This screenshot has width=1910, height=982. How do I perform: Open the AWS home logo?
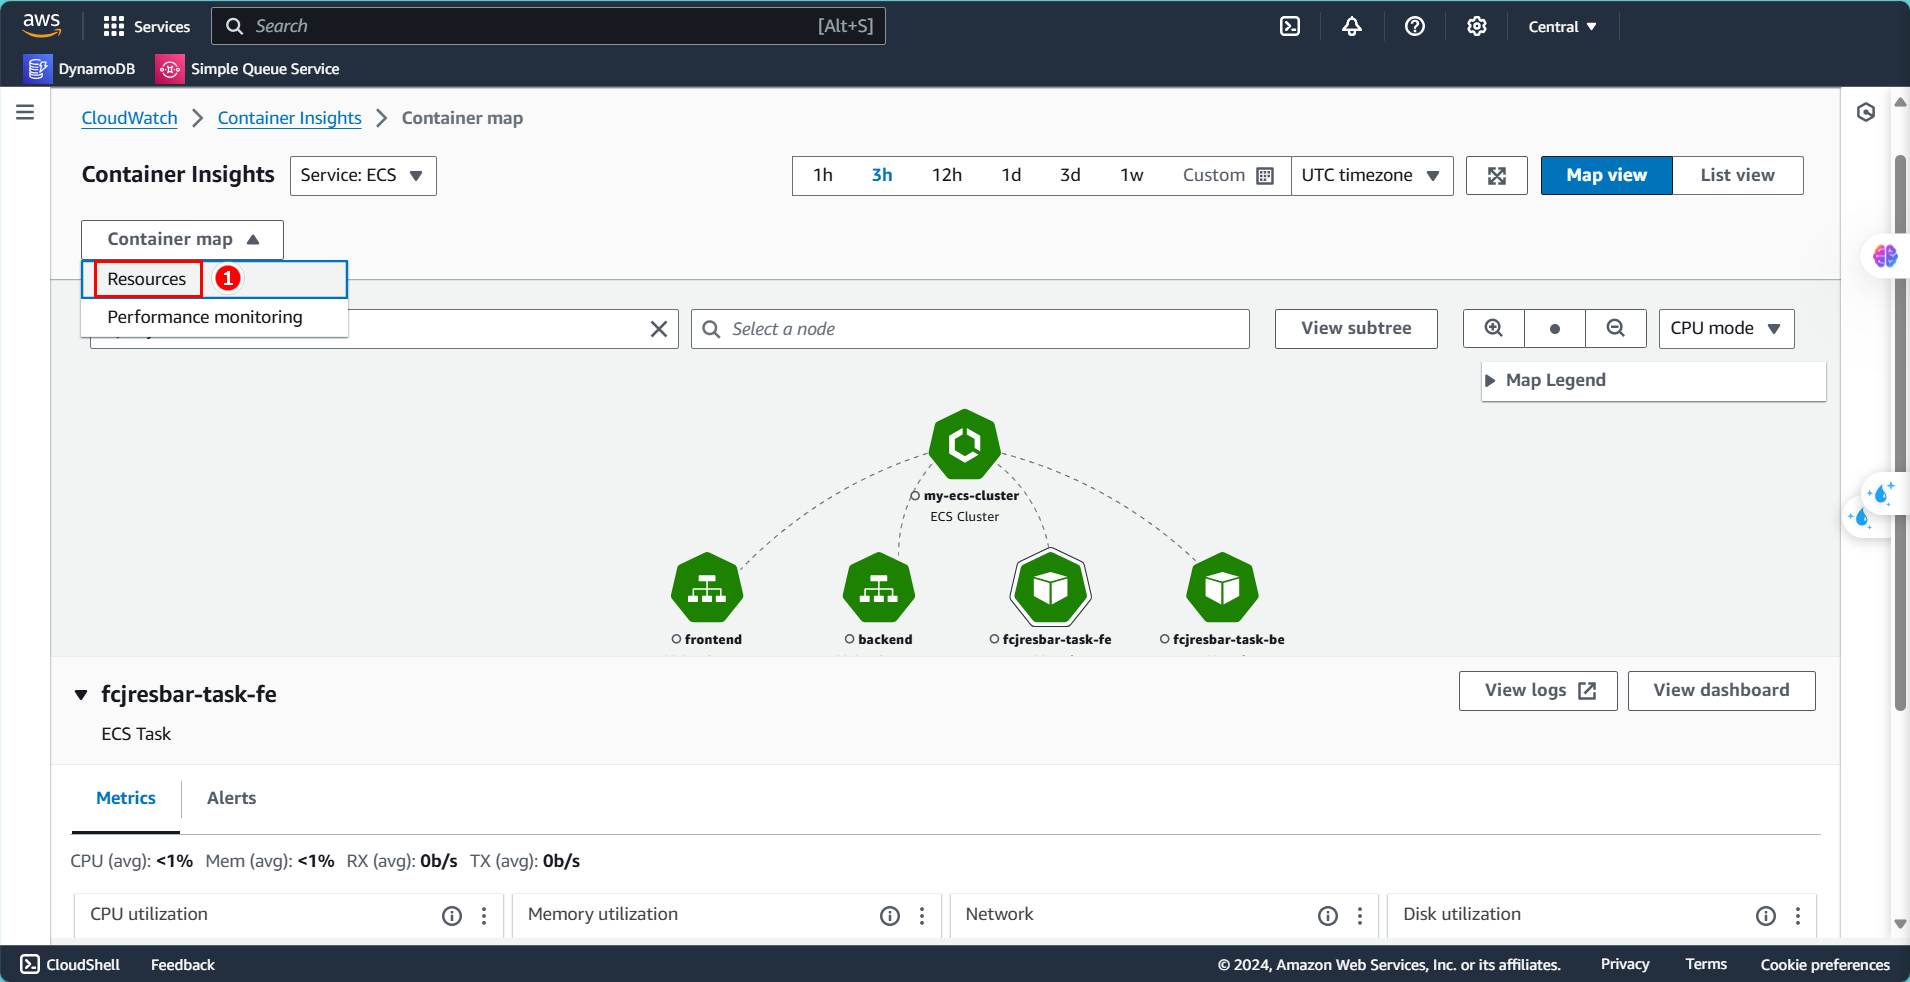[x=41, y=25]
